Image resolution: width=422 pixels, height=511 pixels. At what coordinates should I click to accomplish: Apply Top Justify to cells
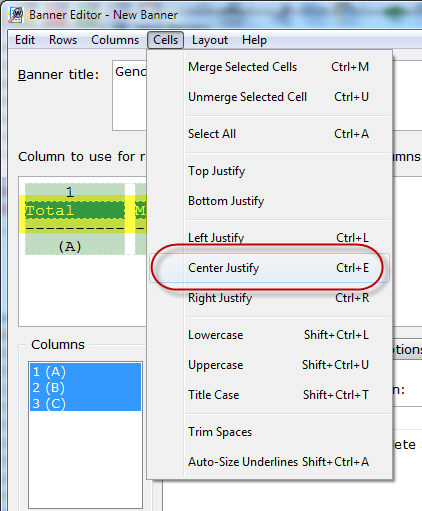pyautogui.click(x=270, y=171)
